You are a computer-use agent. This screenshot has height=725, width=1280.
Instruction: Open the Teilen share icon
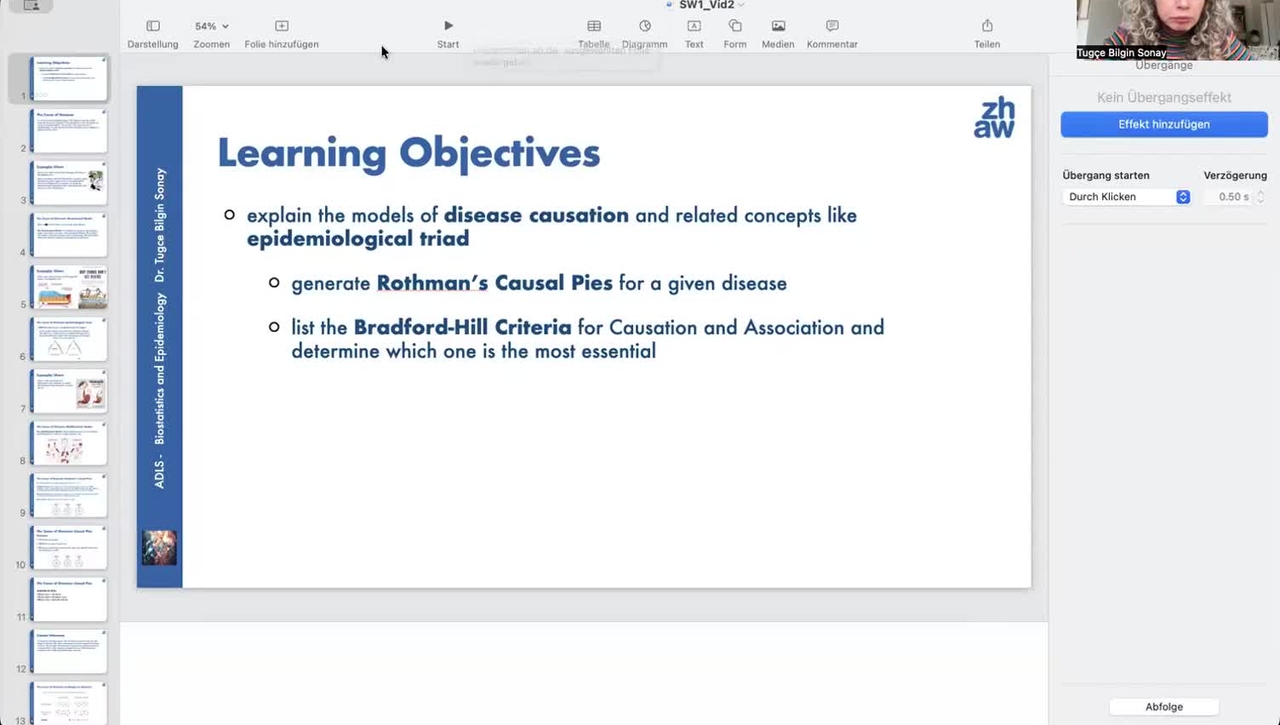pyautogui.click(x=987, y=26)
